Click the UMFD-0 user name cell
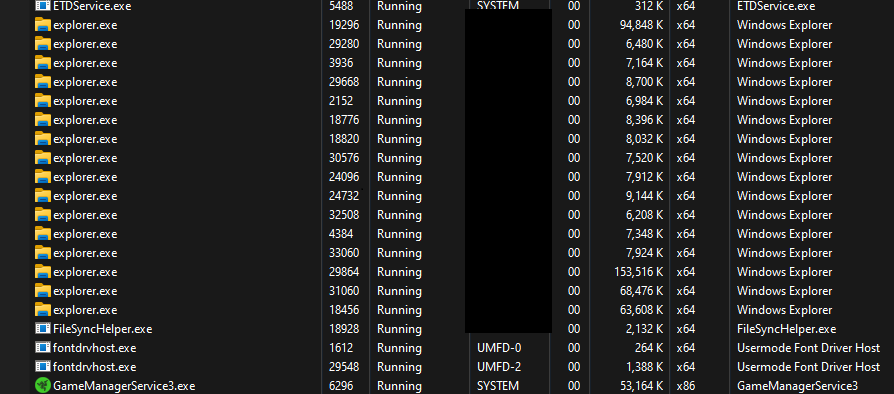 point(499,348)
